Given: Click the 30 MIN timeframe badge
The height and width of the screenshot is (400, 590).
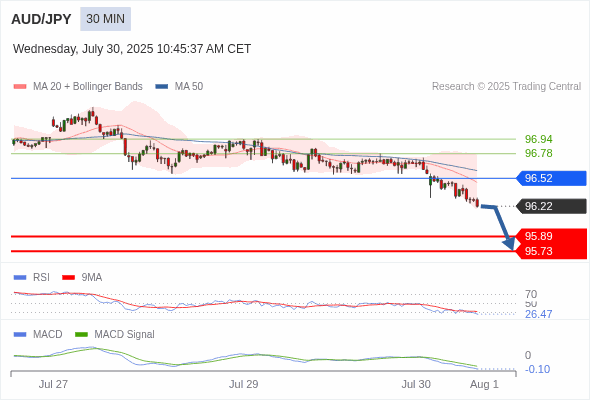Looking at the screenshot, I should click(x=105, y=19).
